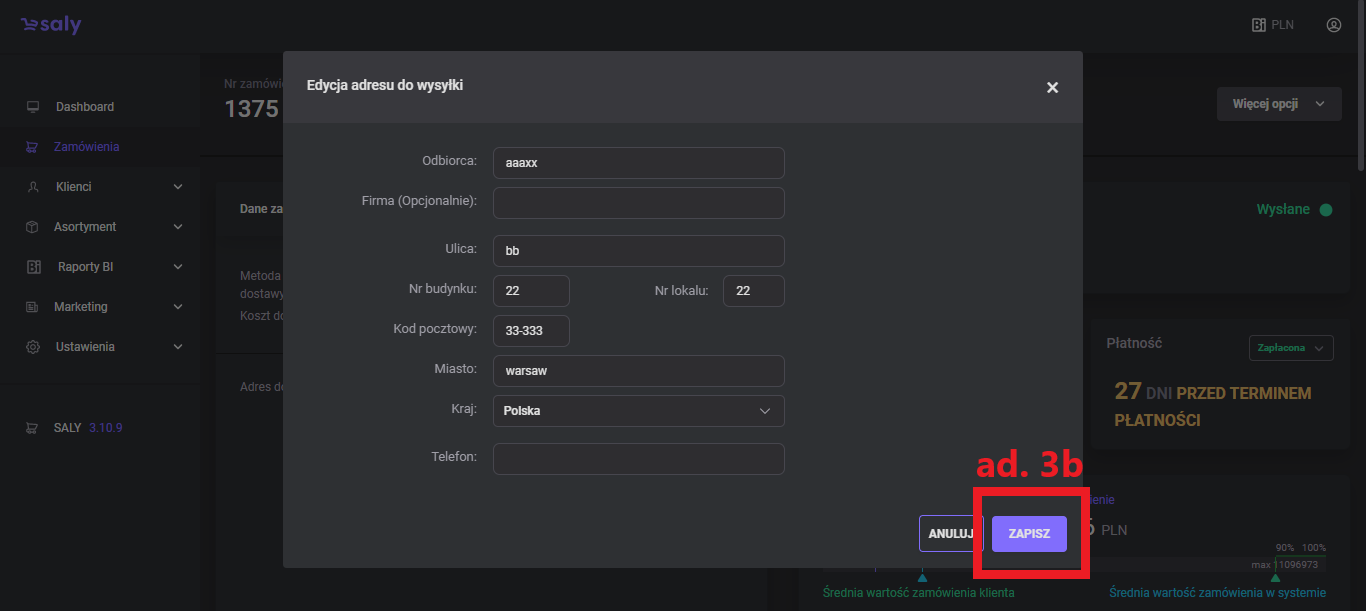Open the Zapłacona payment status dropdown
This screenshot has width=1366, height=611.
point(1290,348)
